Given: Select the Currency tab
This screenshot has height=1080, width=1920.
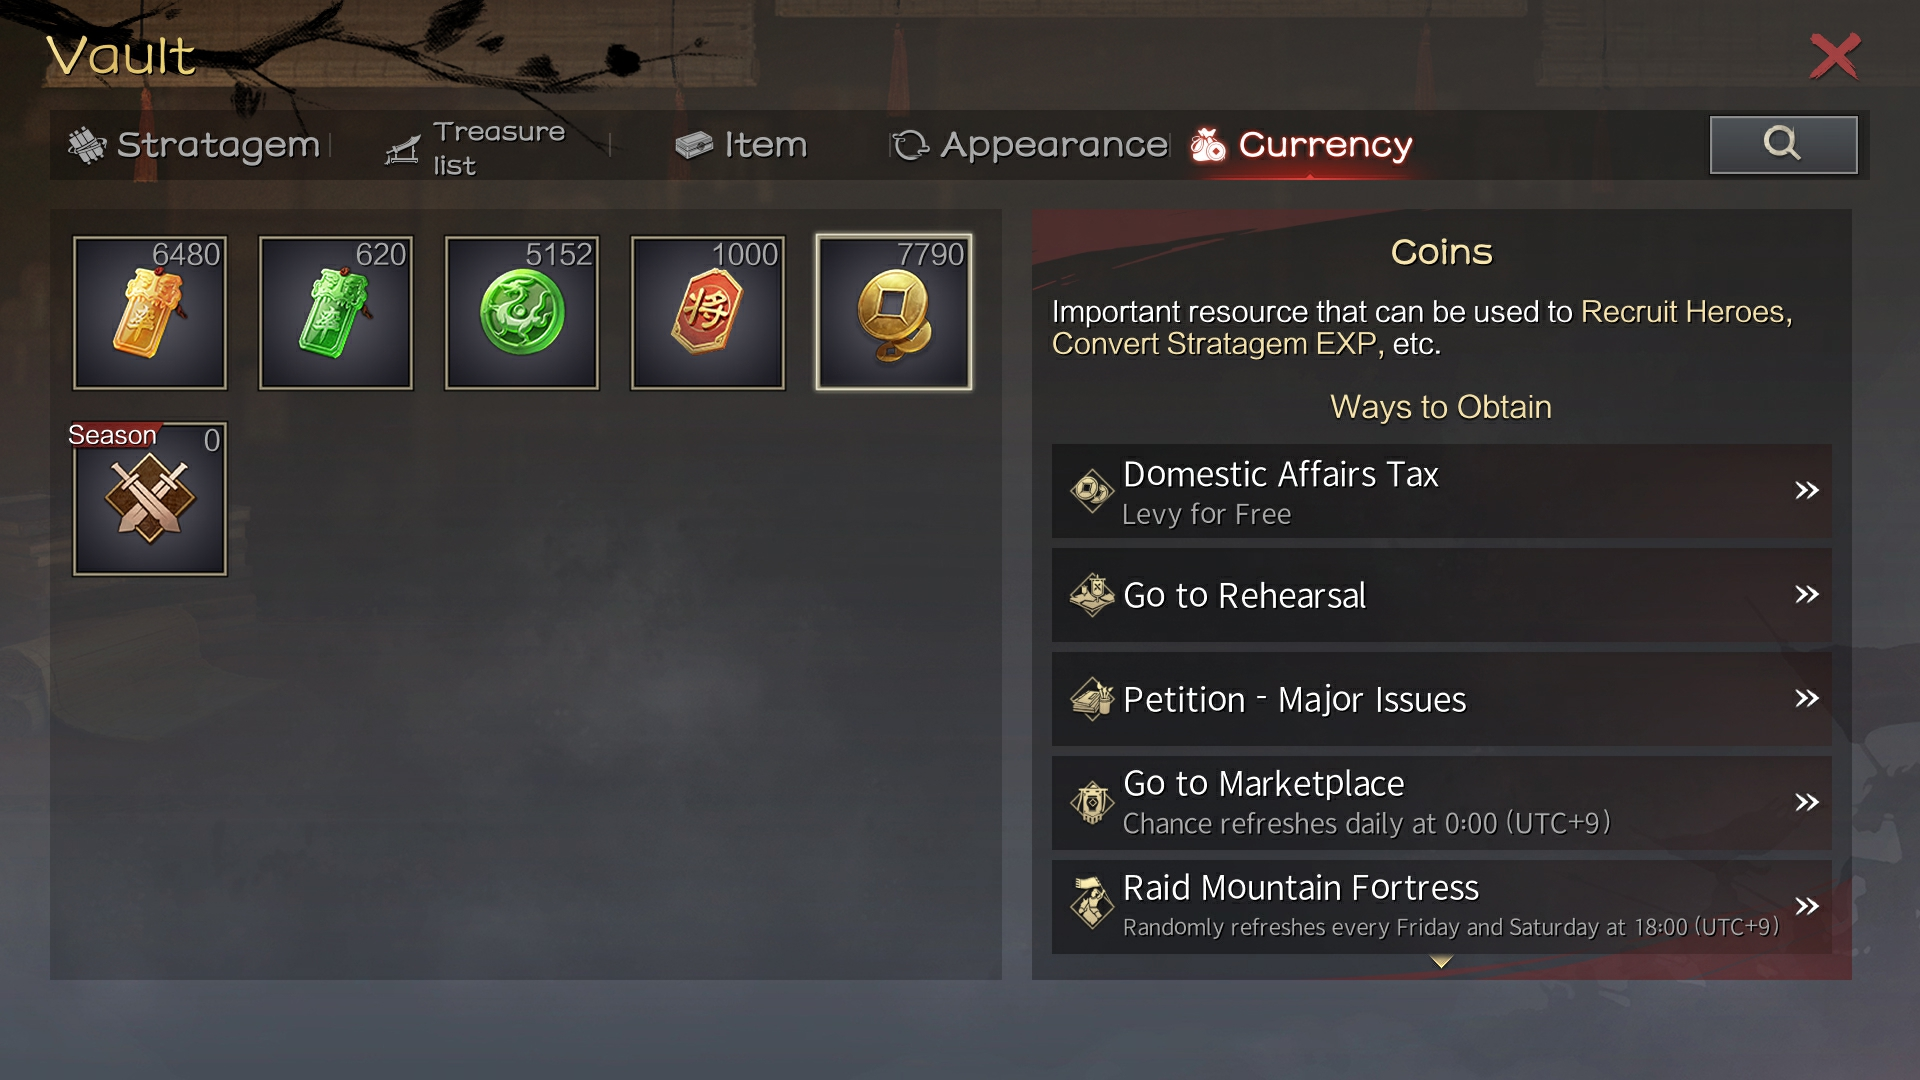Looking at the screenshot, I should click(1301, 145).
